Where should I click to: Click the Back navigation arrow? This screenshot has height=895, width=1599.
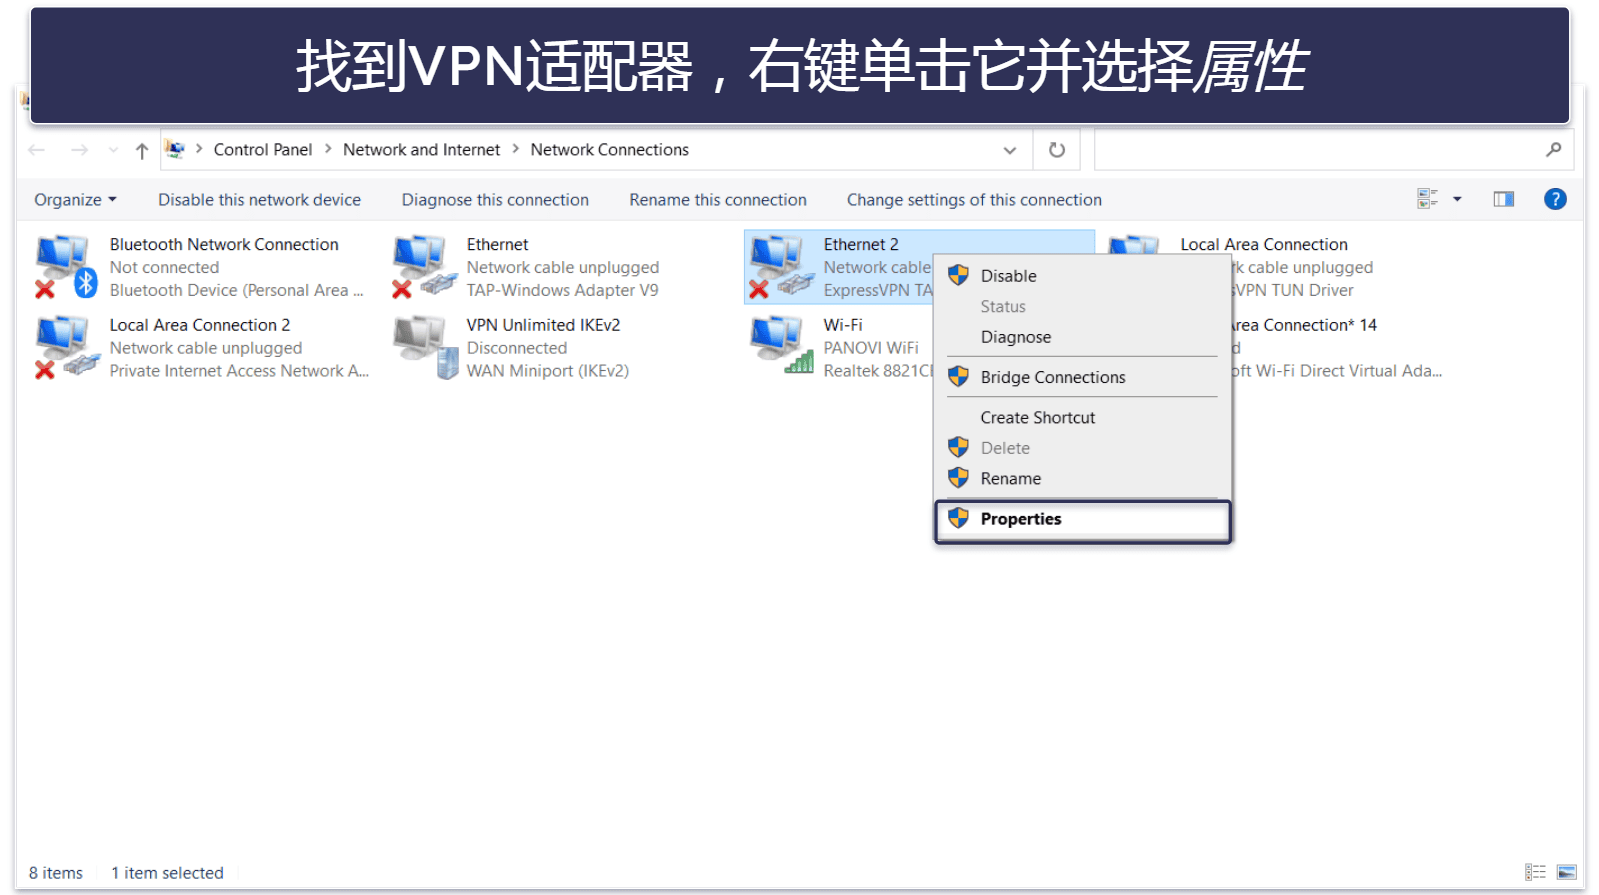37,150
